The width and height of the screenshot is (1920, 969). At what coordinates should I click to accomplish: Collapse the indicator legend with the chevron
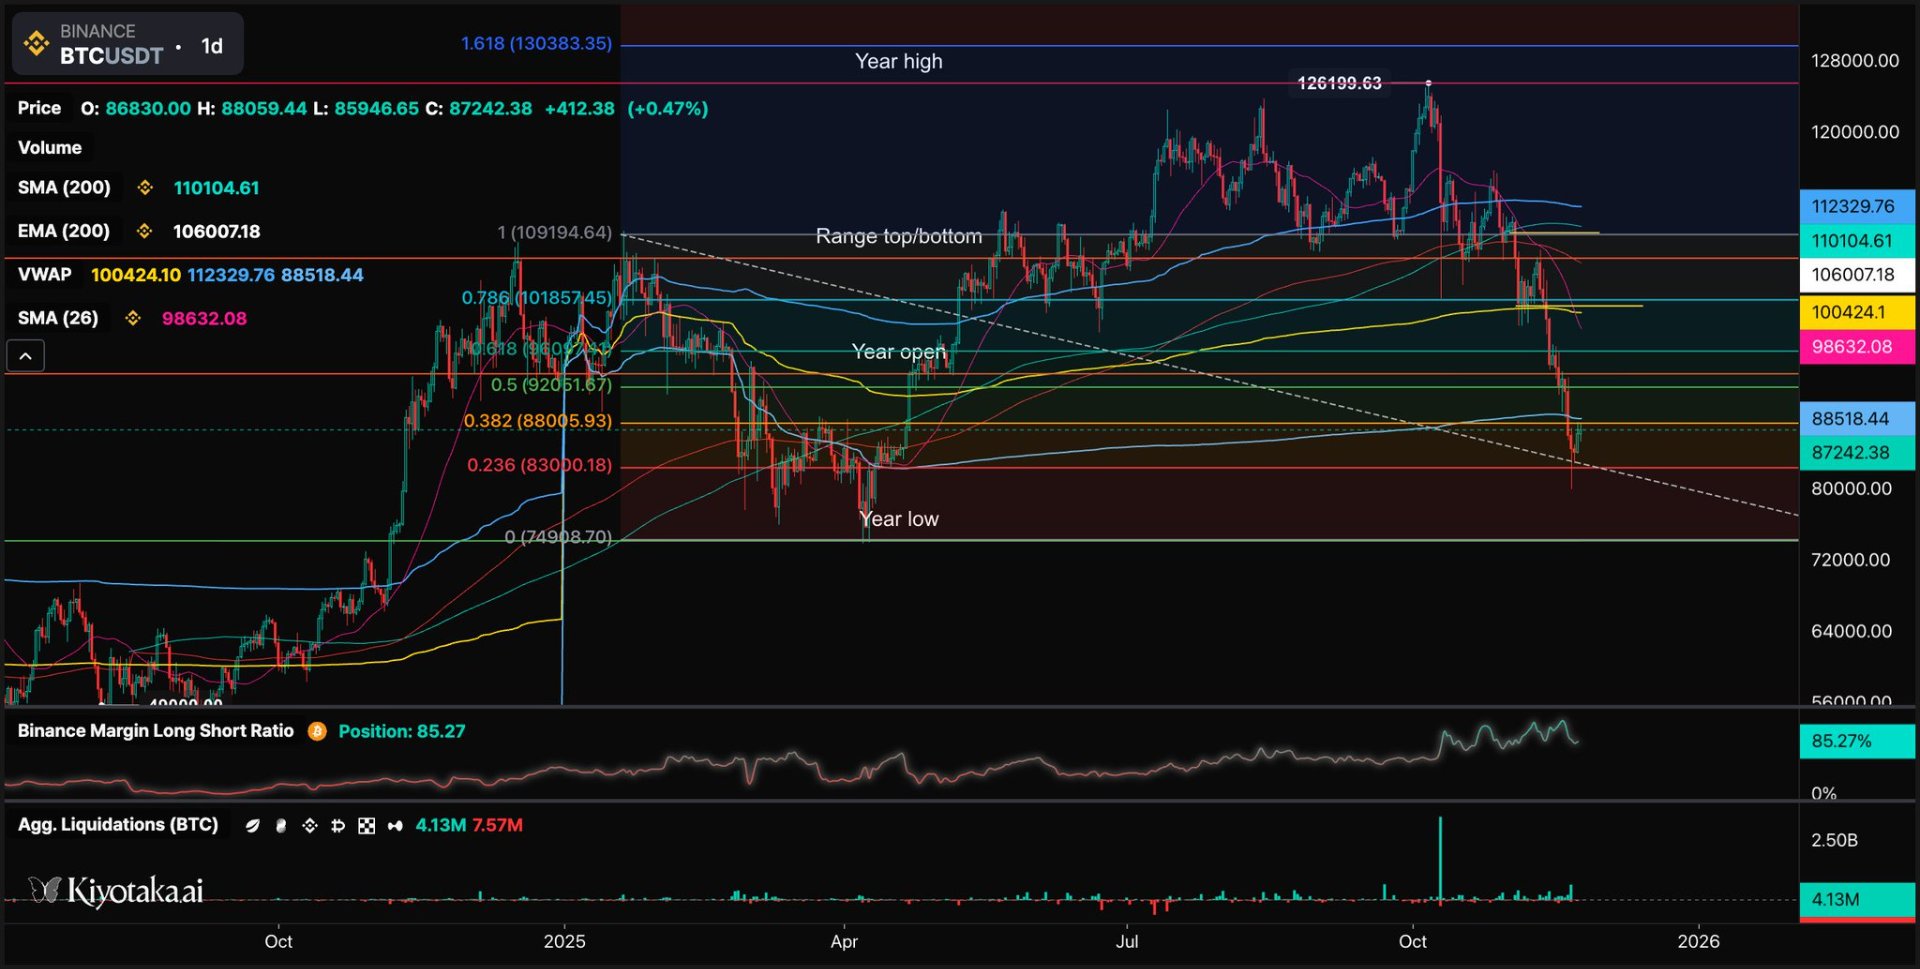(x=26, y=356)
